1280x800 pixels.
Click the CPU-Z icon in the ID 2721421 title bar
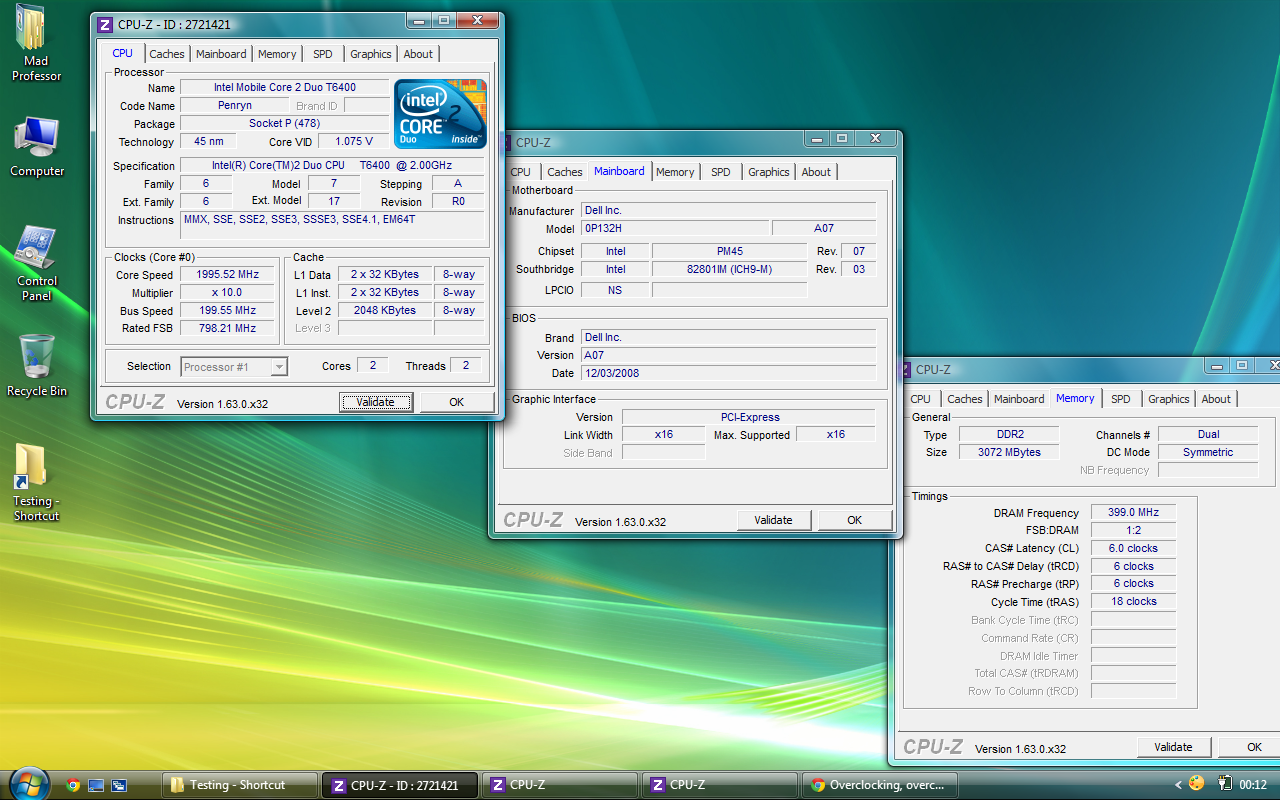pyautogui.click(x=104, y=24)
